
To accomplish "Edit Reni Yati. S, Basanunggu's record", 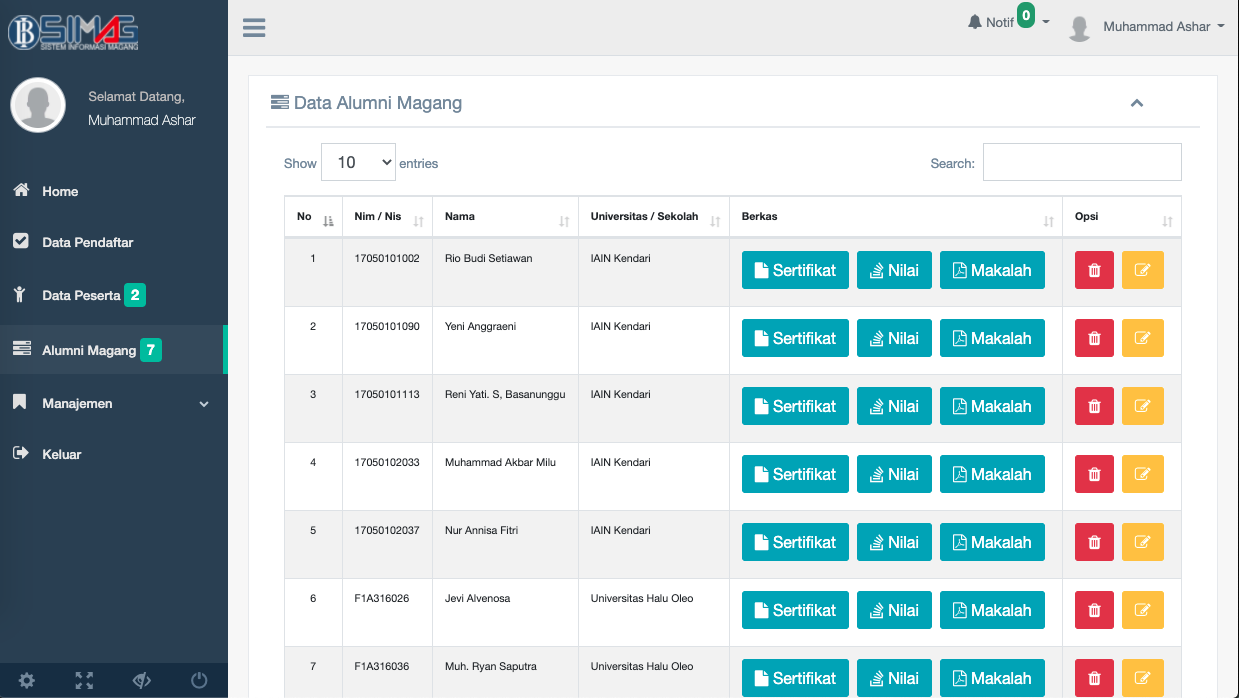I will pyautogui.click(x=1143, y=406).
